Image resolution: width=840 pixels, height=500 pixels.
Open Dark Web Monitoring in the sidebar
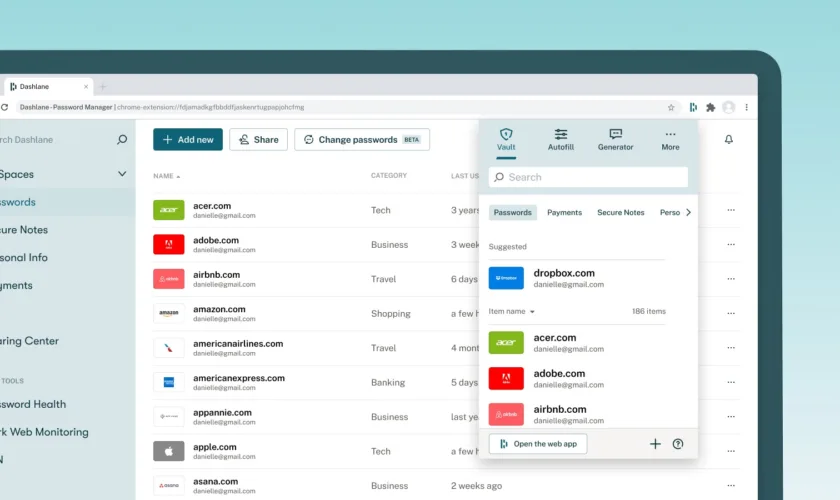pyautogui.click(x=44, y=432)
